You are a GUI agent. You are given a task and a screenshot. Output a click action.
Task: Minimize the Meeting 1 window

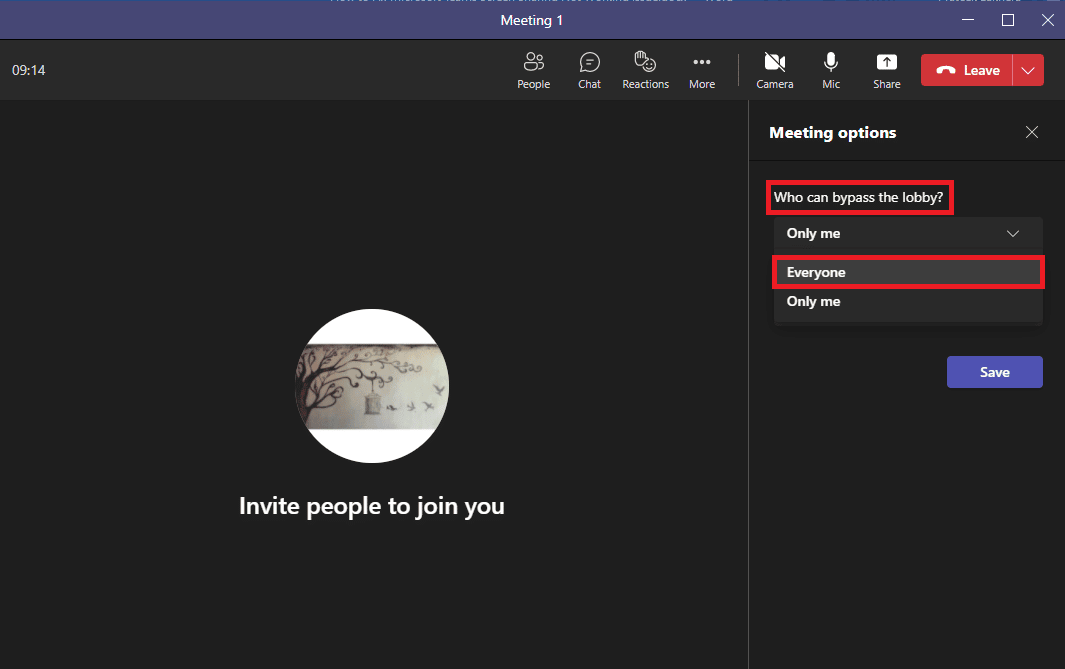pyautogui.click(x=968, y=20)
